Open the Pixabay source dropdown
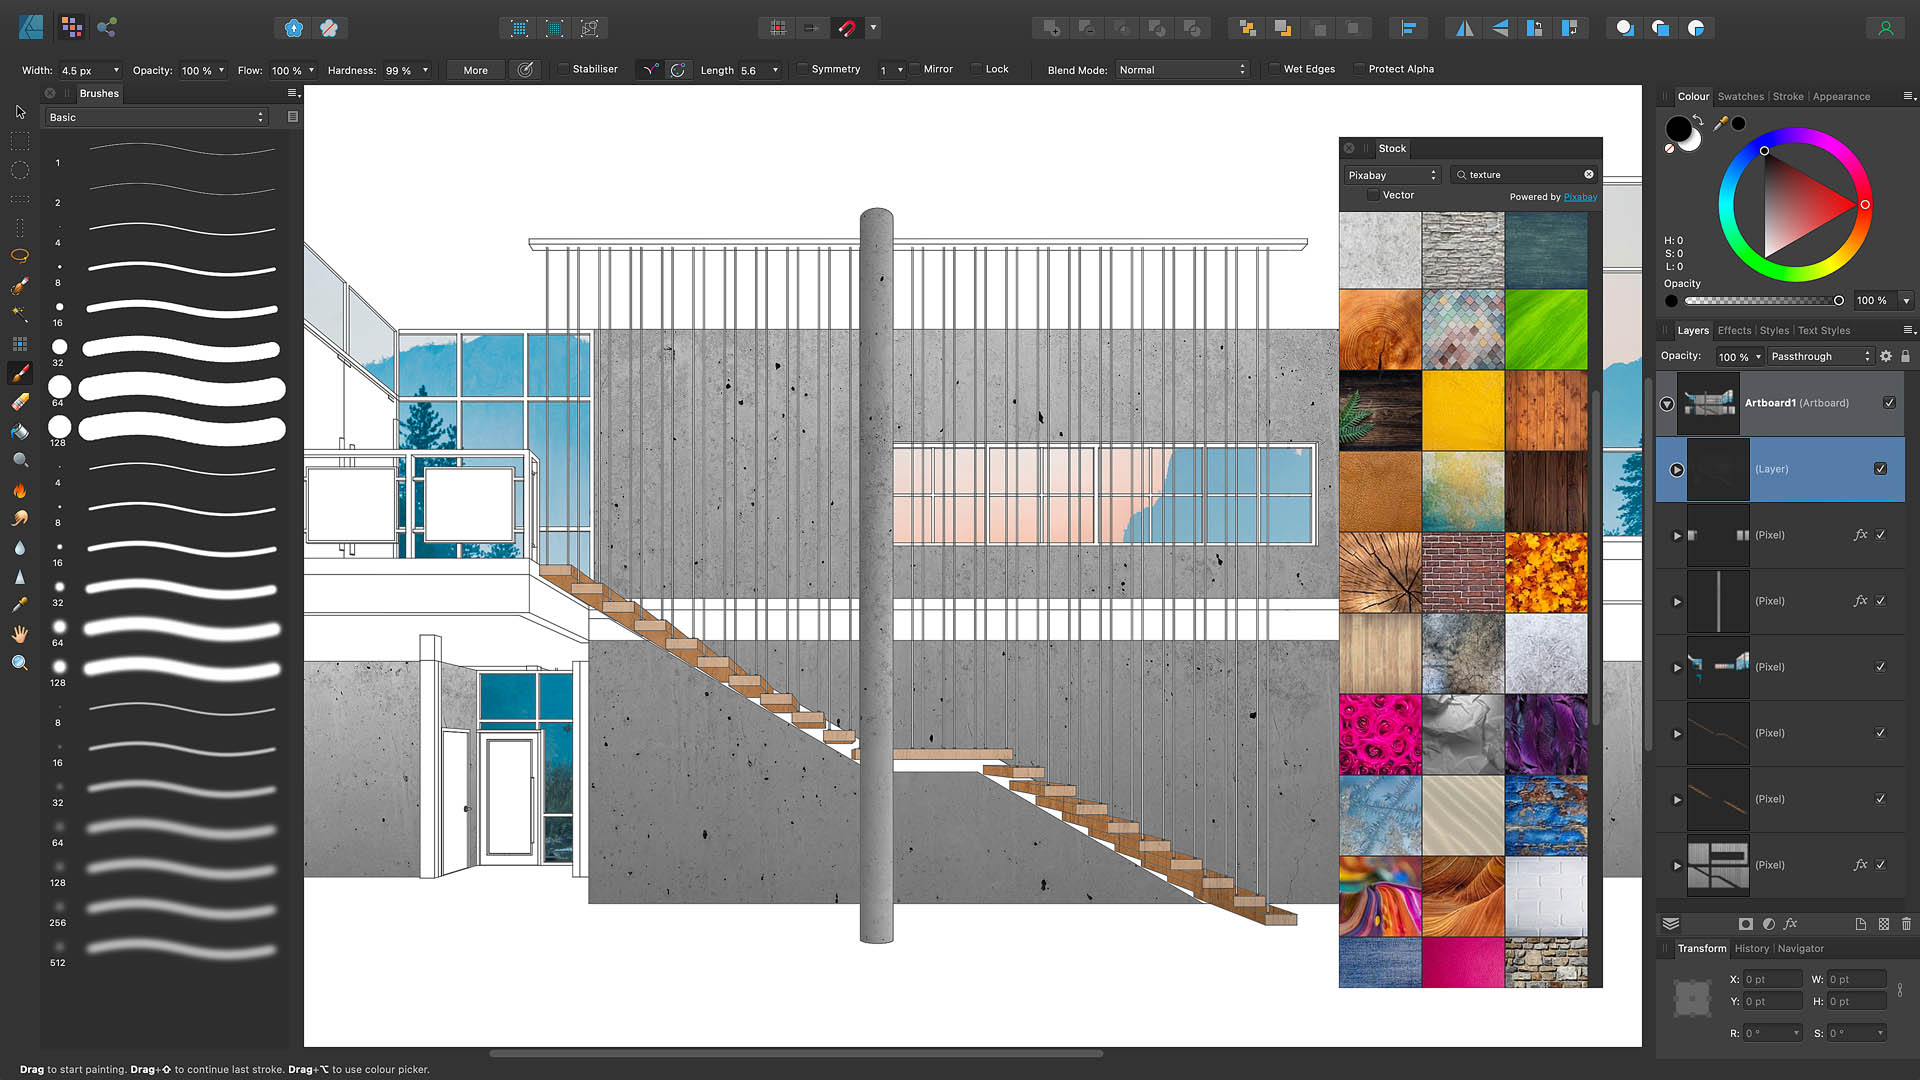 click(1391, 174)
